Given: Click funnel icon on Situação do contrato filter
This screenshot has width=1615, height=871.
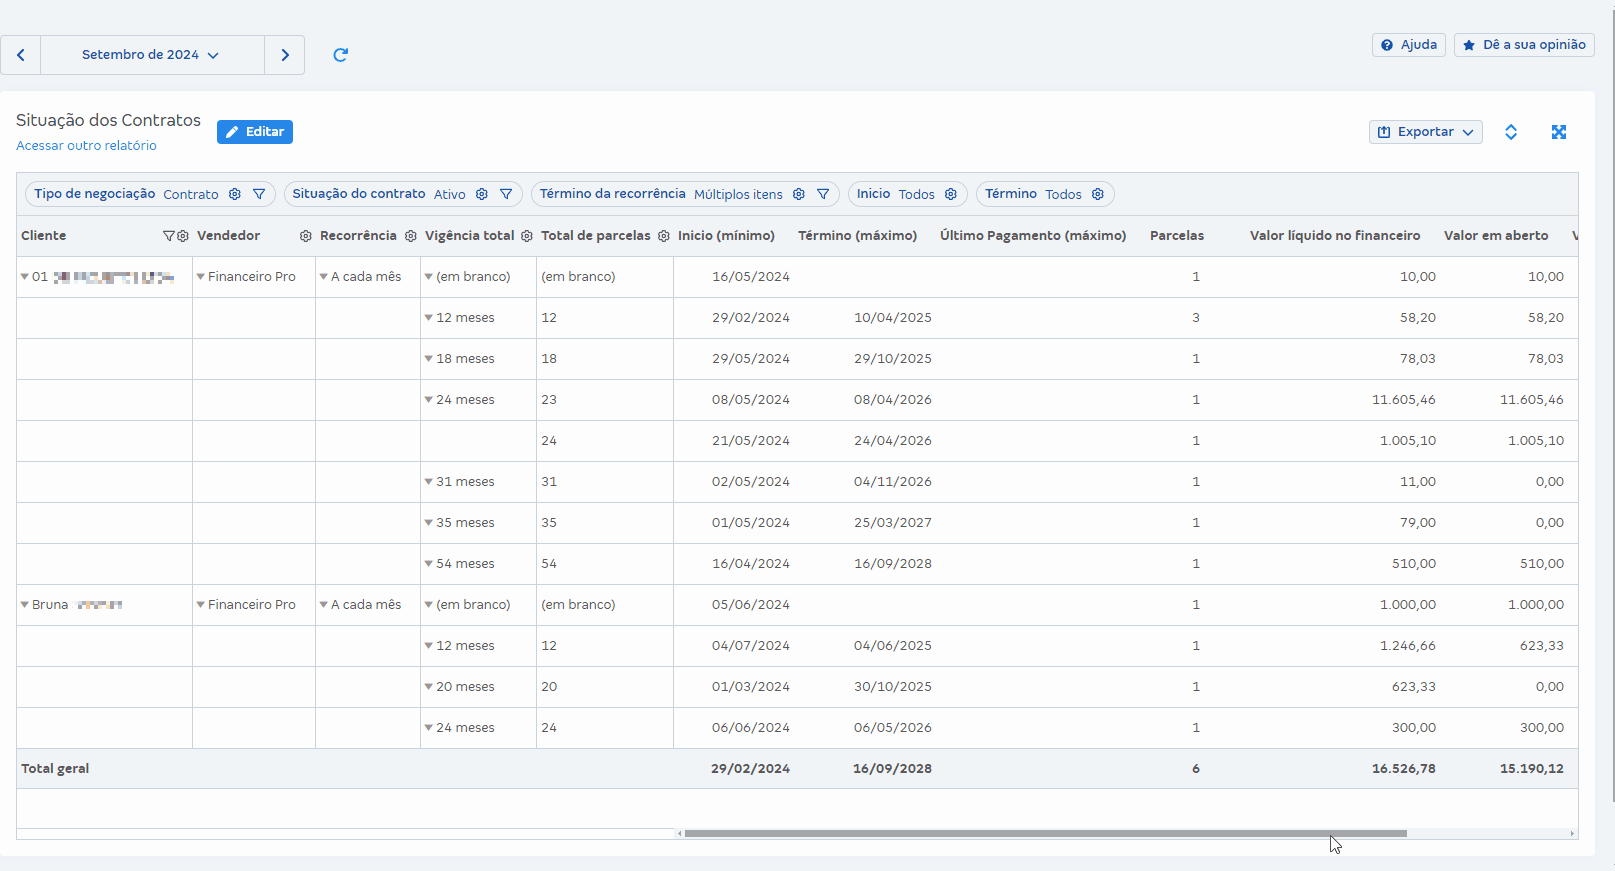Looking at the screenshot, I should 506,194.
